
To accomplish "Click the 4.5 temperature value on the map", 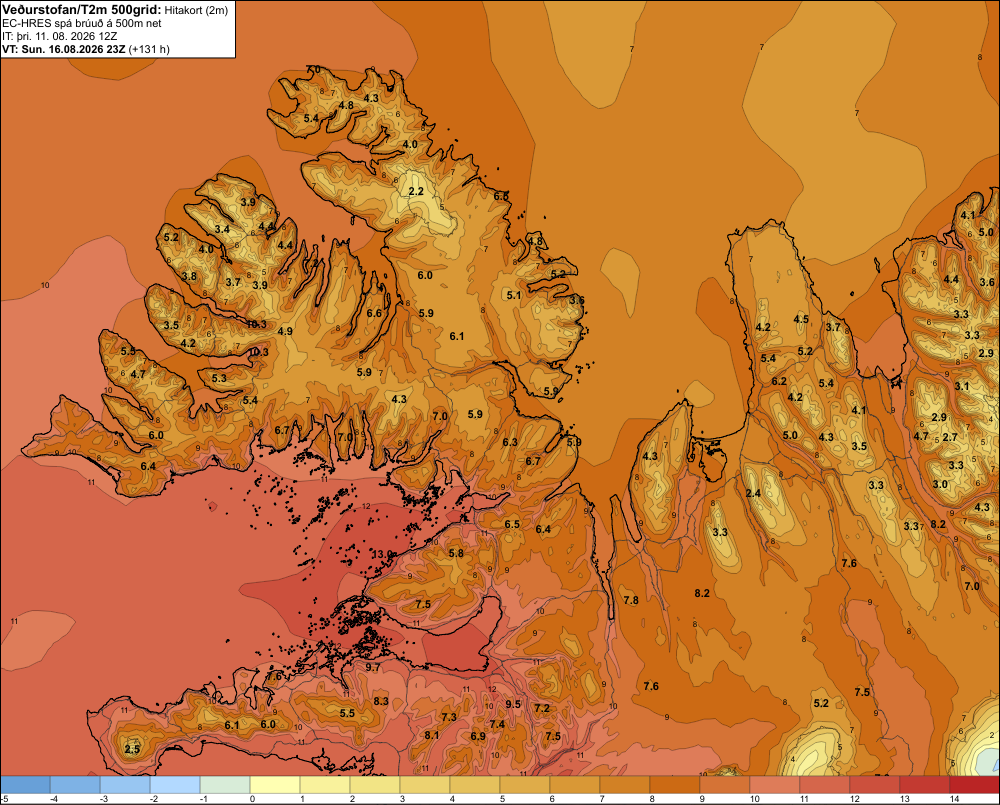I will tap(801, 319).
